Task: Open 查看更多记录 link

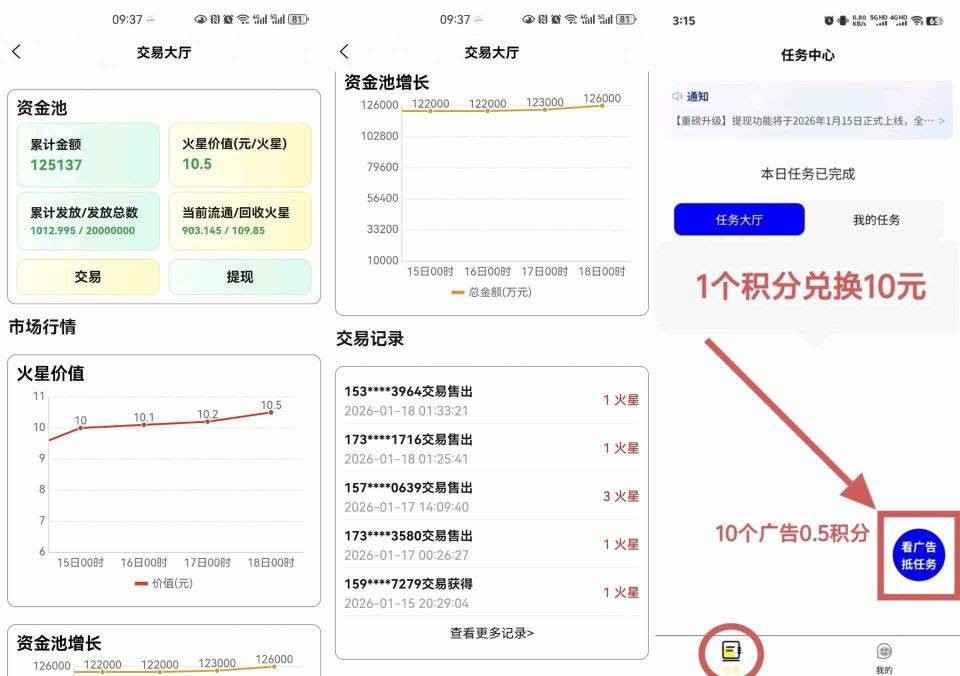Action: (x=491, y=633)
